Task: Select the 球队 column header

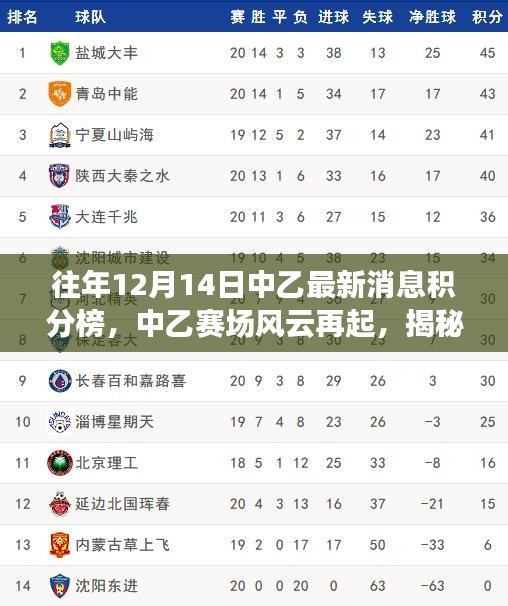Action: tap(90, 17)
